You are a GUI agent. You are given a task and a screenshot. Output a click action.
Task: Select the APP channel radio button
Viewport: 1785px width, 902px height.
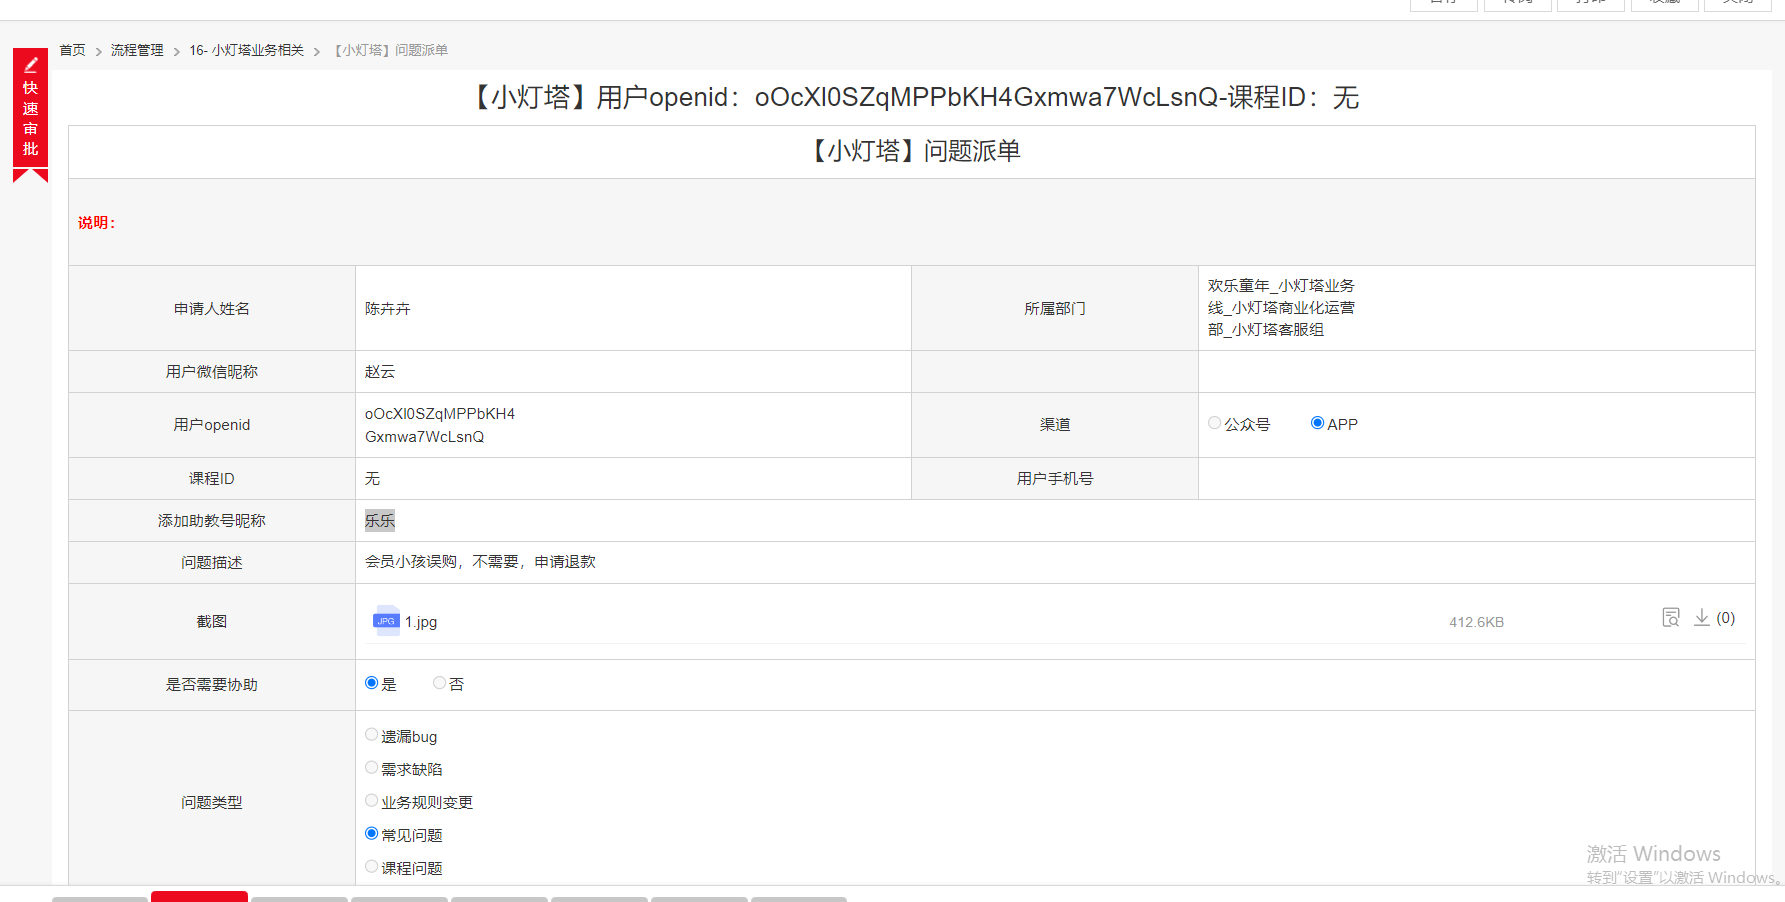pyautogui.click(x=1317, y=423)
